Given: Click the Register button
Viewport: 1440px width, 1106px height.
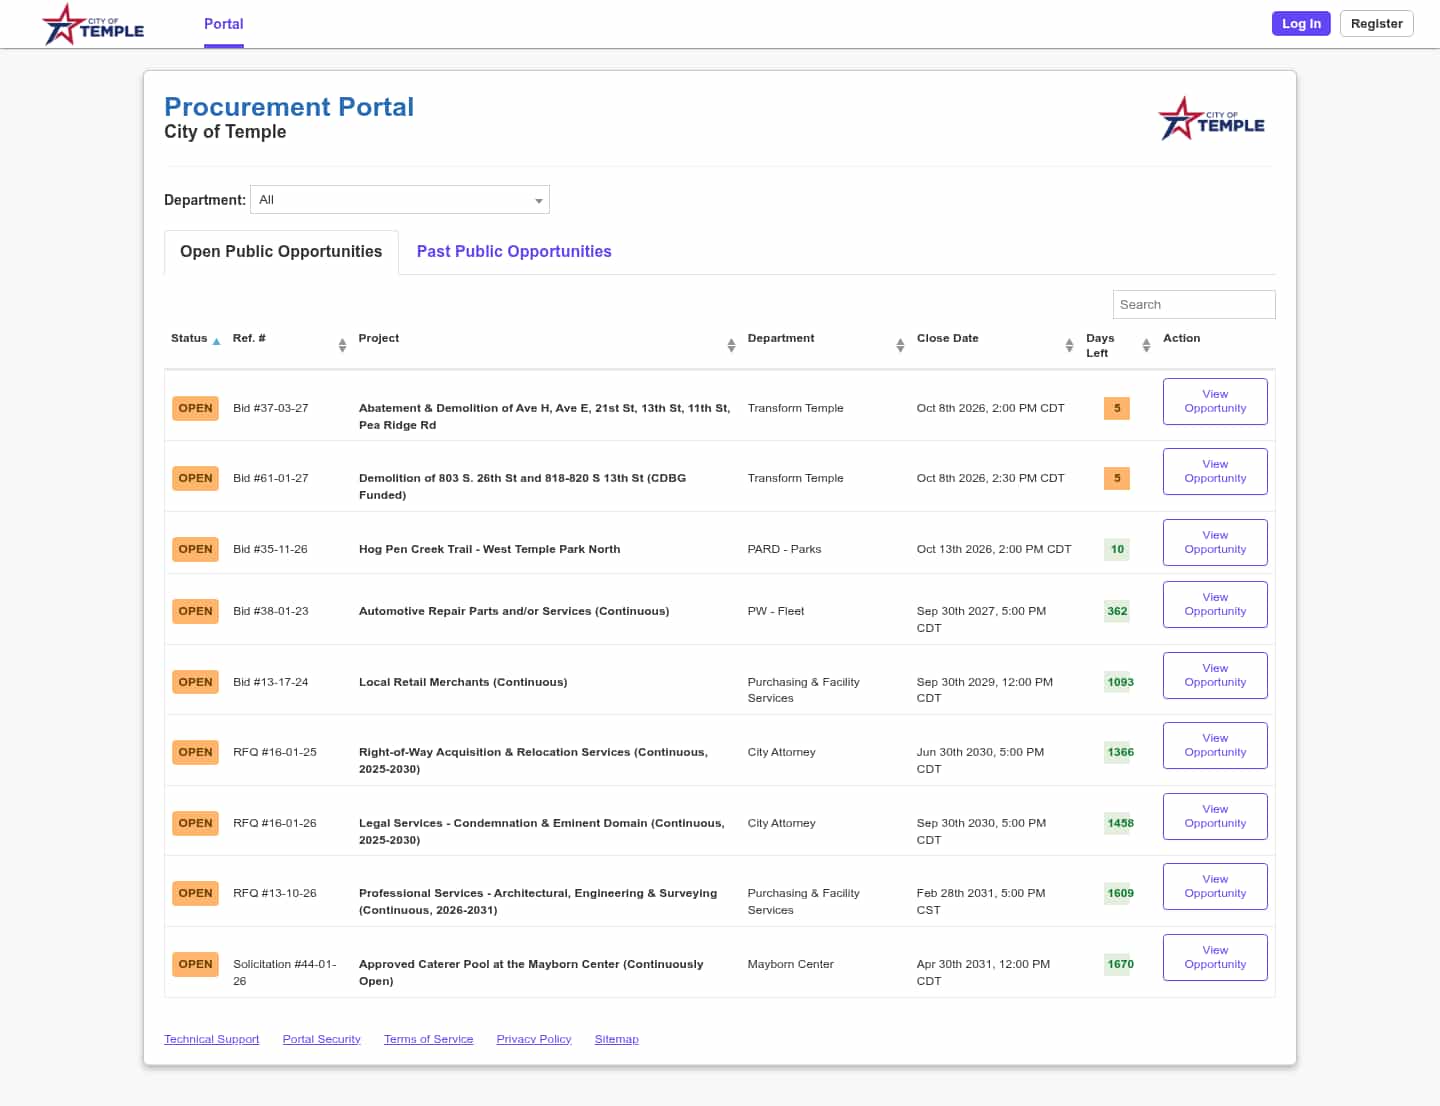Looking at the screenshot, I should (1376, 24).
